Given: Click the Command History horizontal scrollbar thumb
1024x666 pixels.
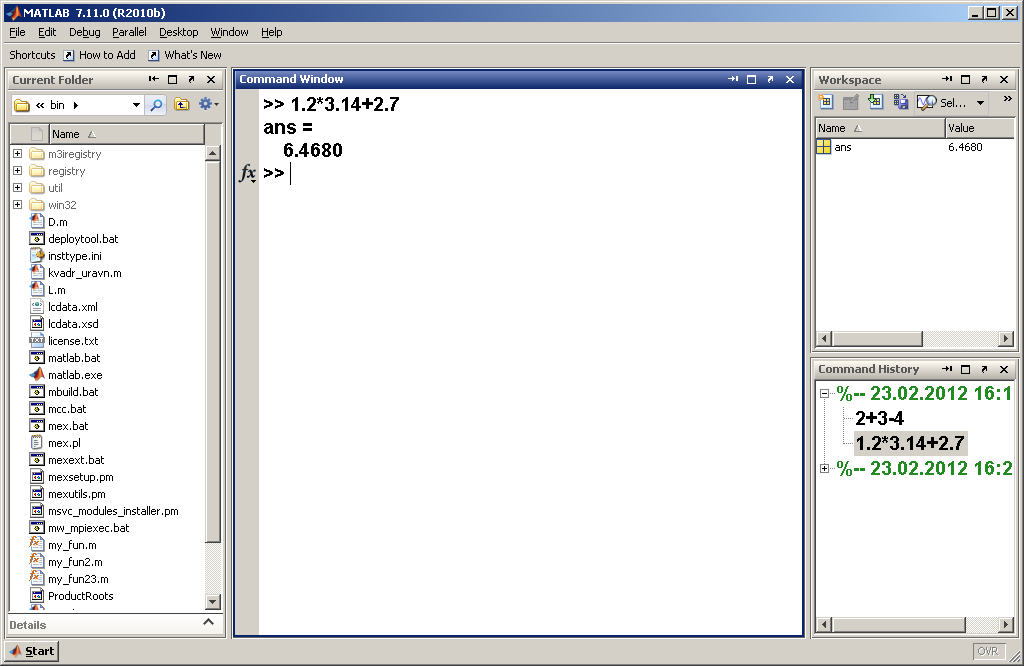Looking at the screenshot, I should pyautogui.click(x=898, y=625).
